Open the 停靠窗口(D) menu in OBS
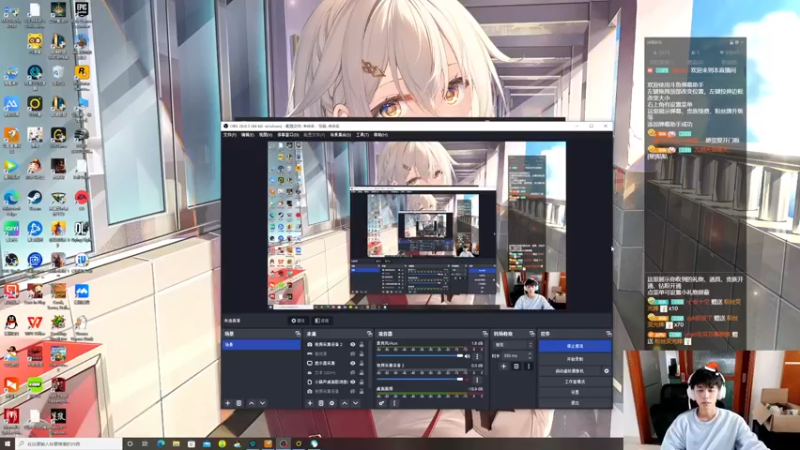This screenshot has height=450, width=800. pyautogui.click(x=288, y=135)
